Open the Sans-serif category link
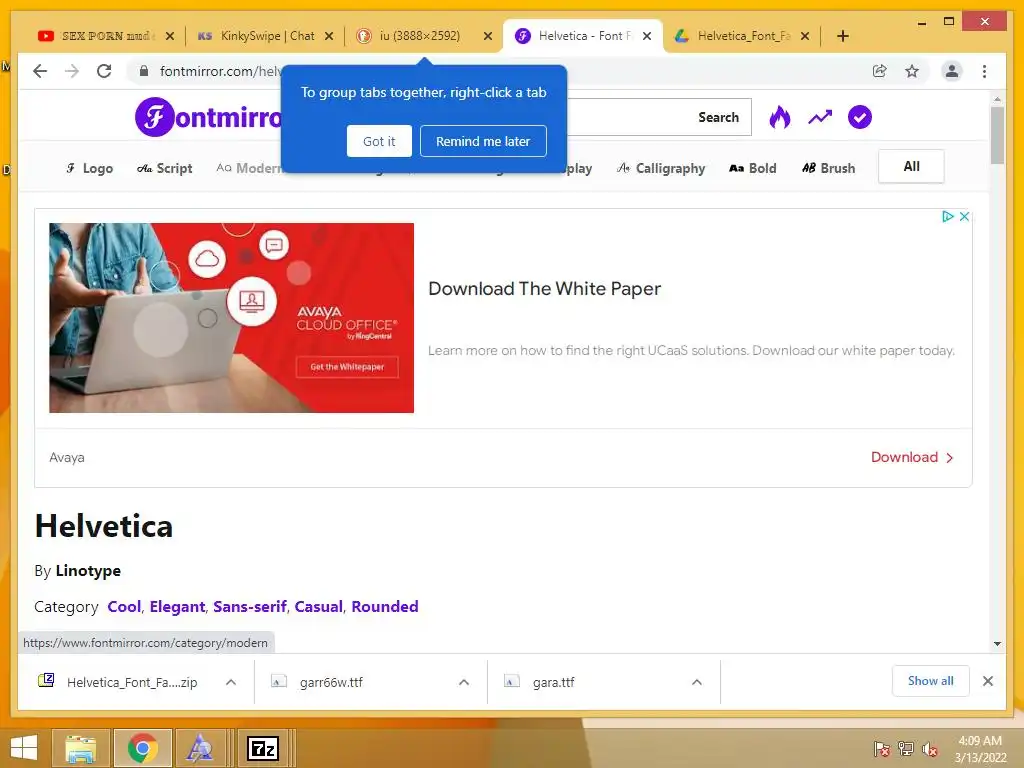This screenshot has height=768, width=1024. click(x=249, y=607)
